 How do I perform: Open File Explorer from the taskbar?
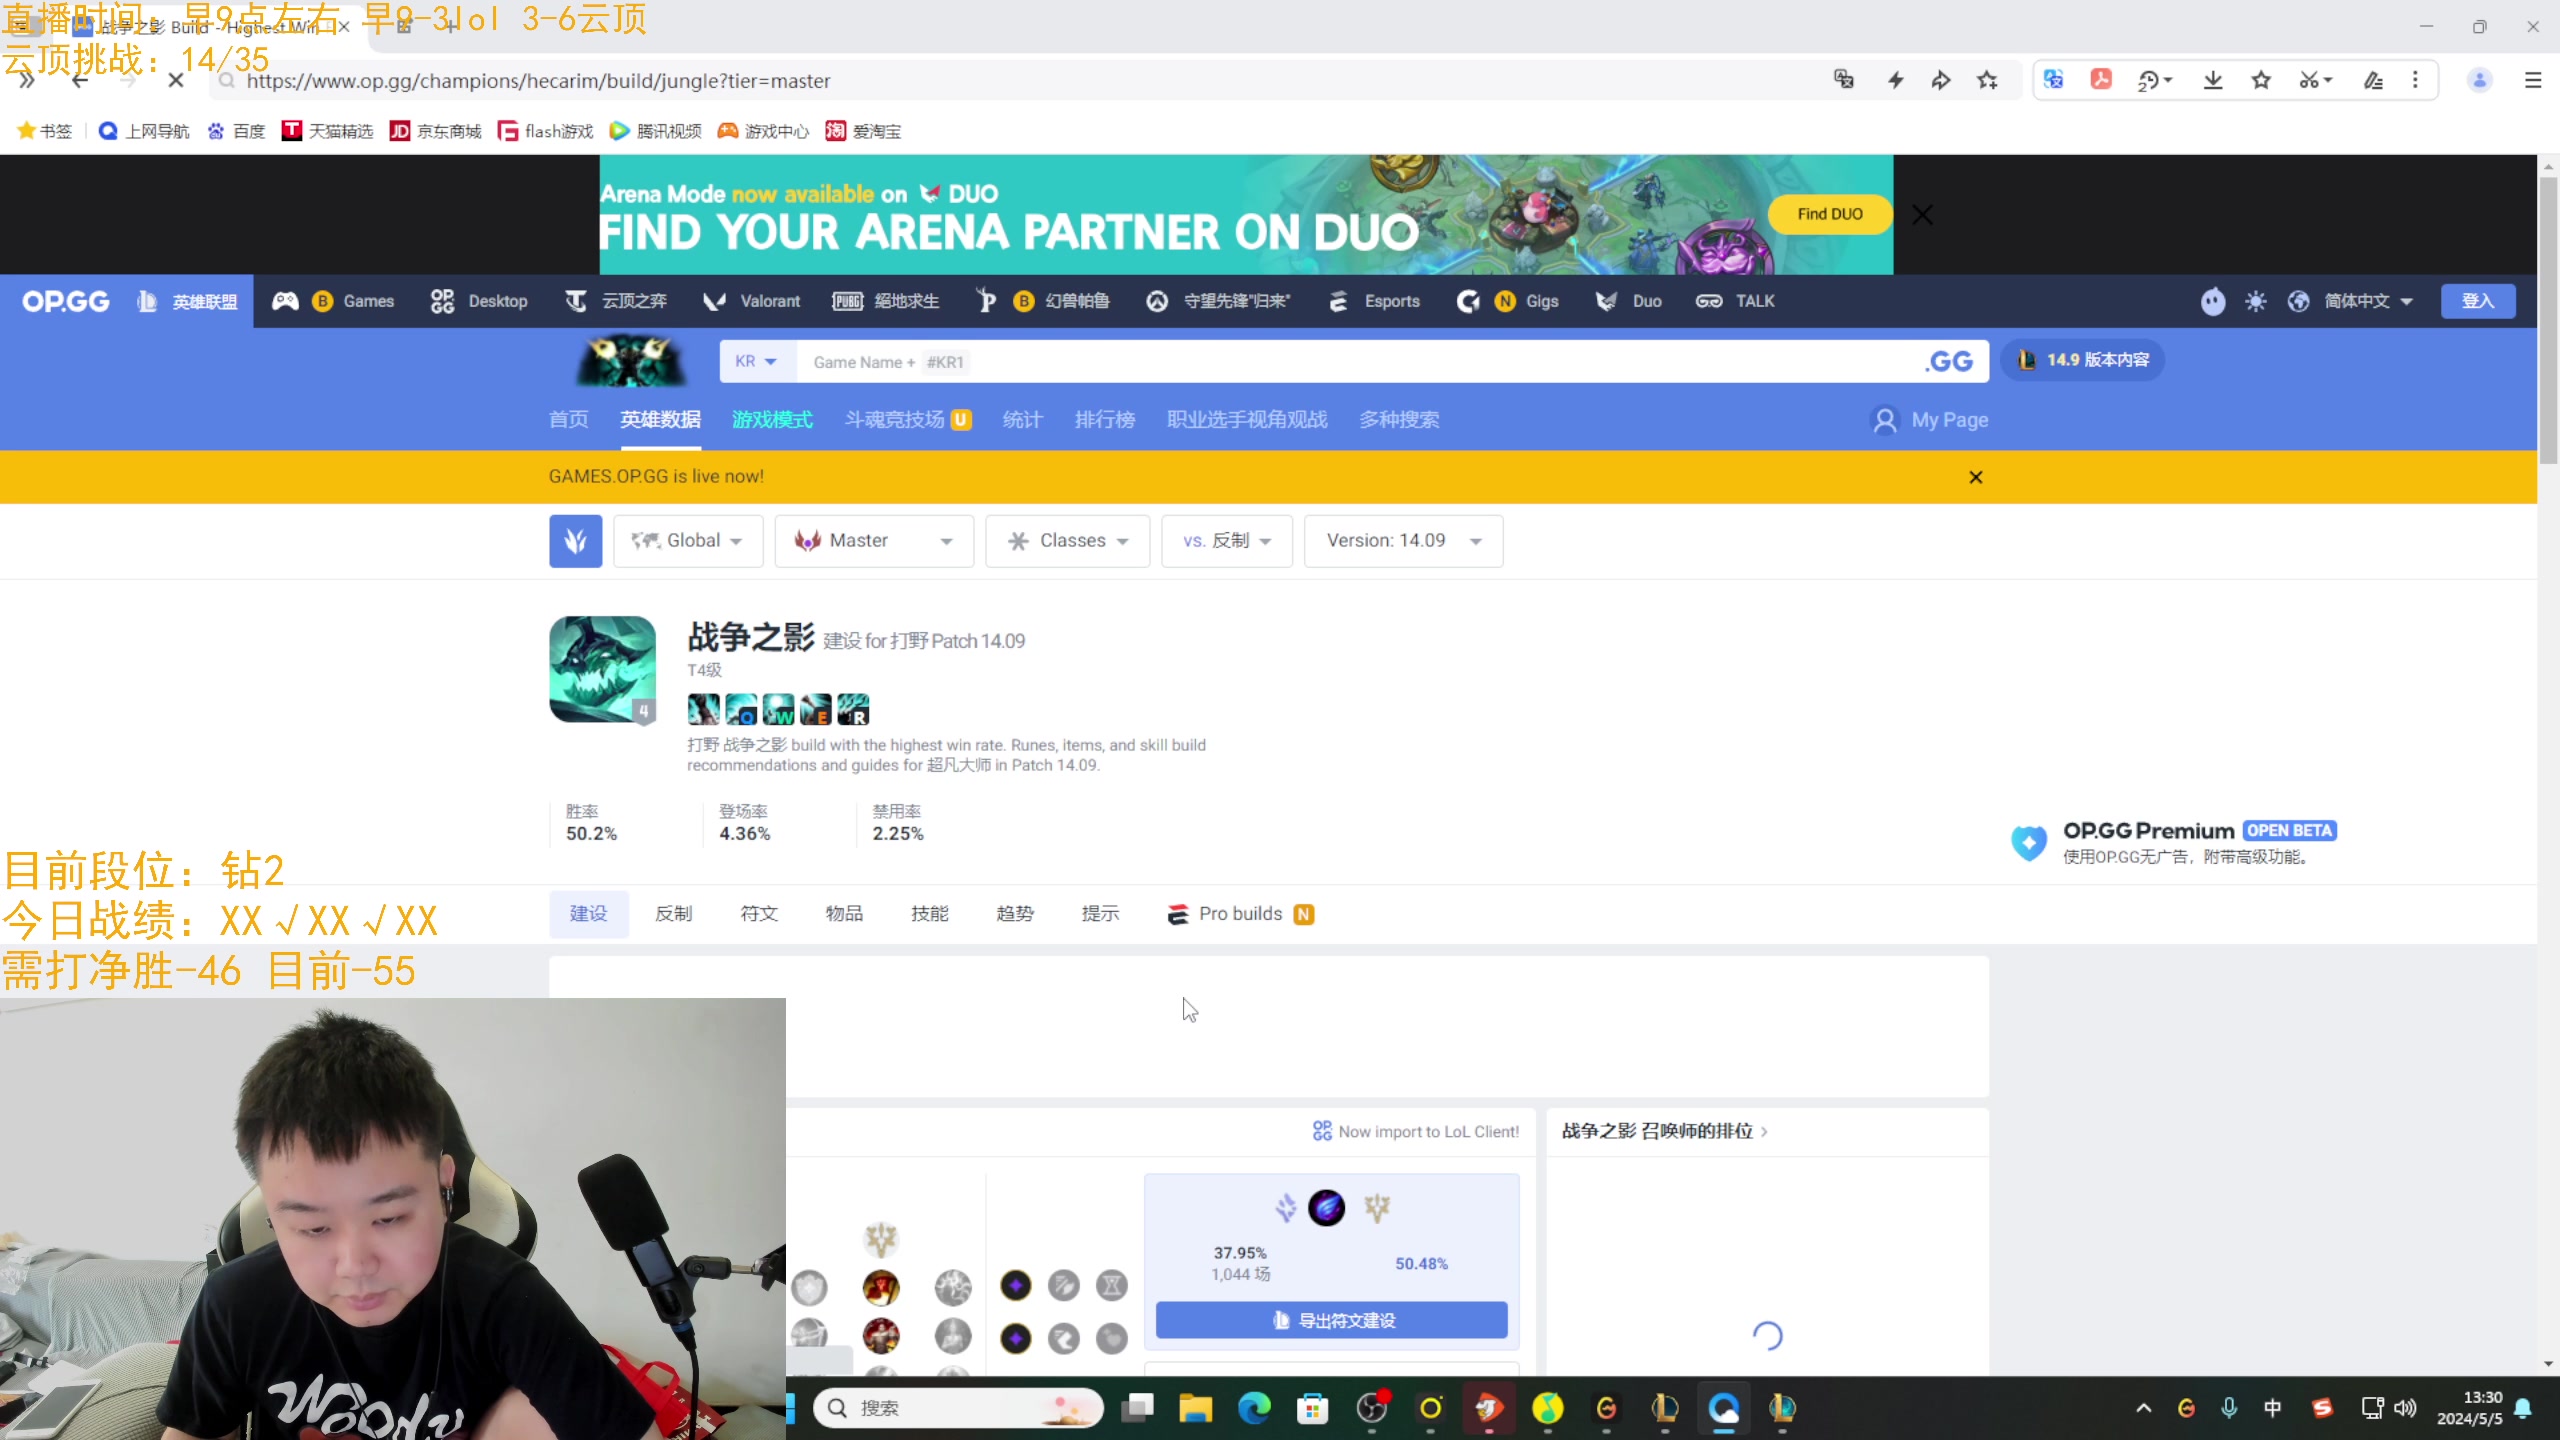pos(1195,1408)
